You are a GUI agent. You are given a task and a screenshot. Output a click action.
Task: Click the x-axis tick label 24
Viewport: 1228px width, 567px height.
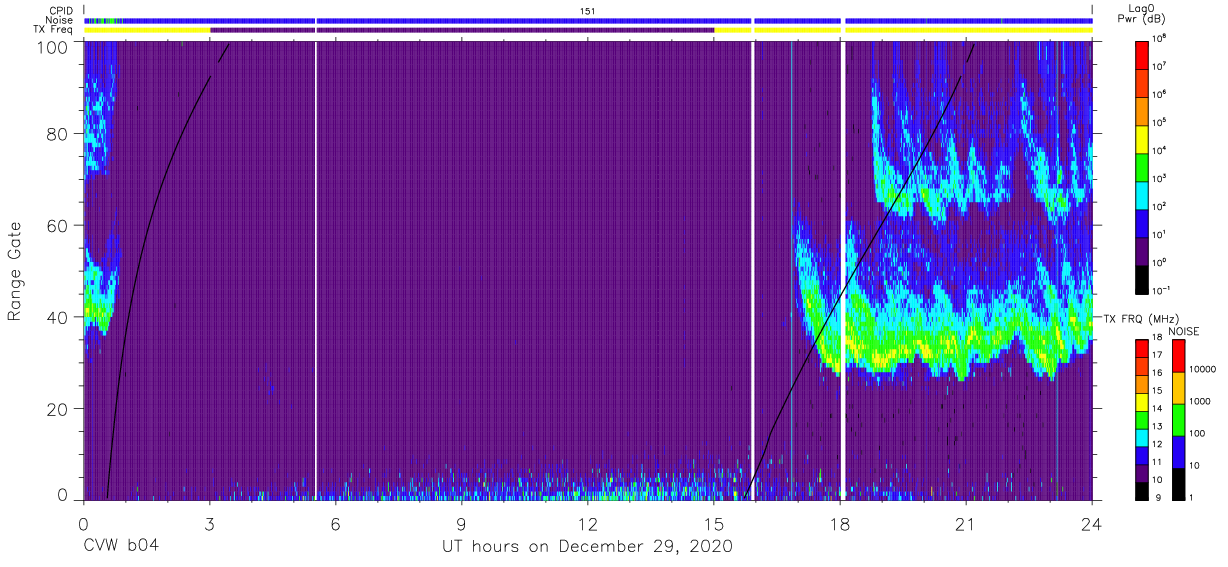click(1092, 523)
